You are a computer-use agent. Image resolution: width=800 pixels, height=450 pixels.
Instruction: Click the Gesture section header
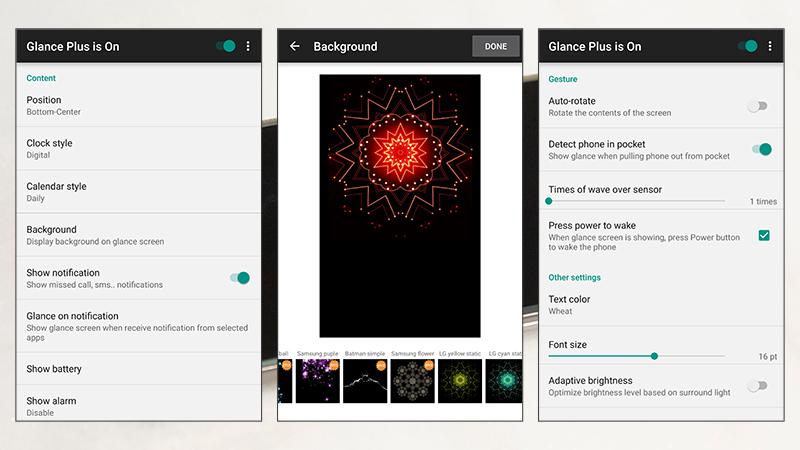click(563, 79)
